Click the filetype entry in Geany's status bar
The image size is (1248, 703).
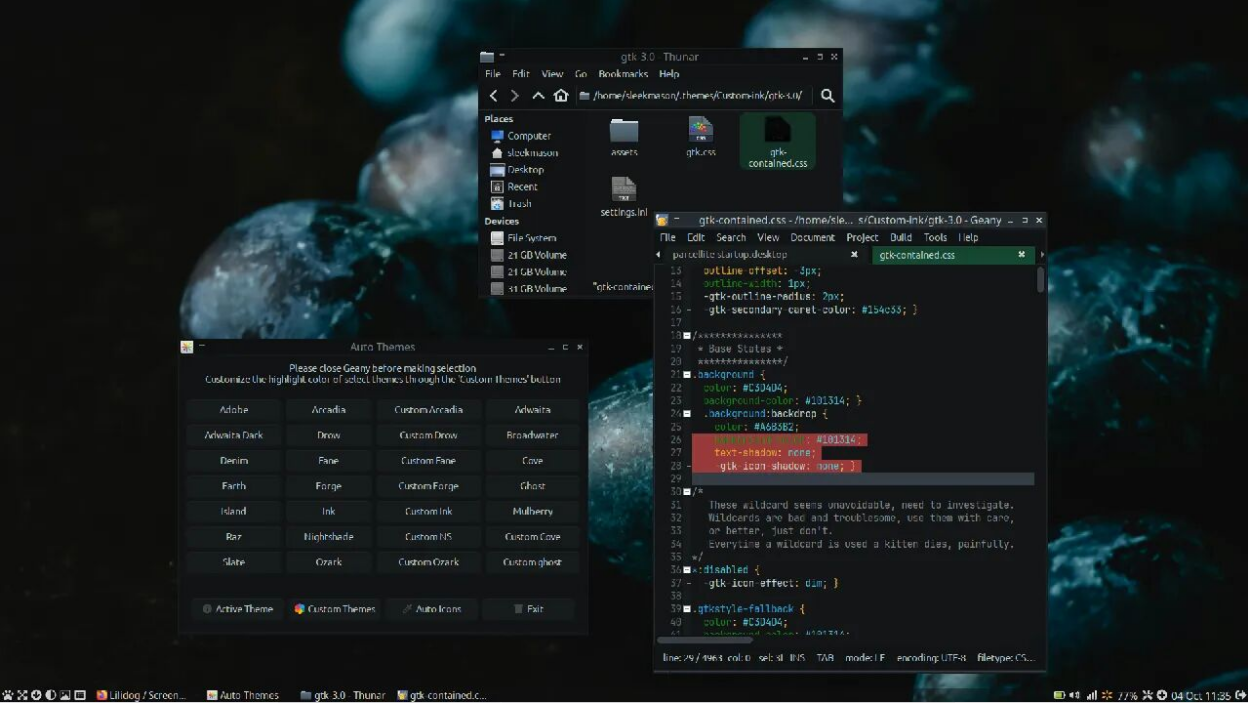point(1004,658)
